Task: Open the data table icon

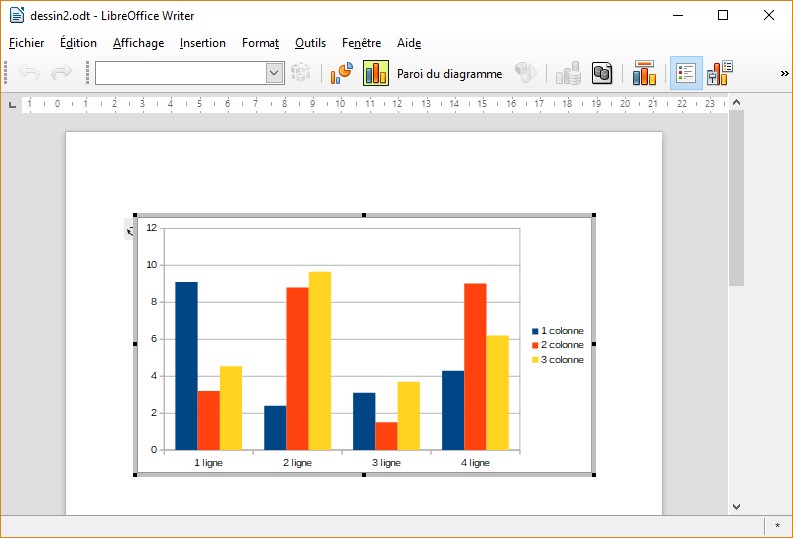Action: (602, 73)
